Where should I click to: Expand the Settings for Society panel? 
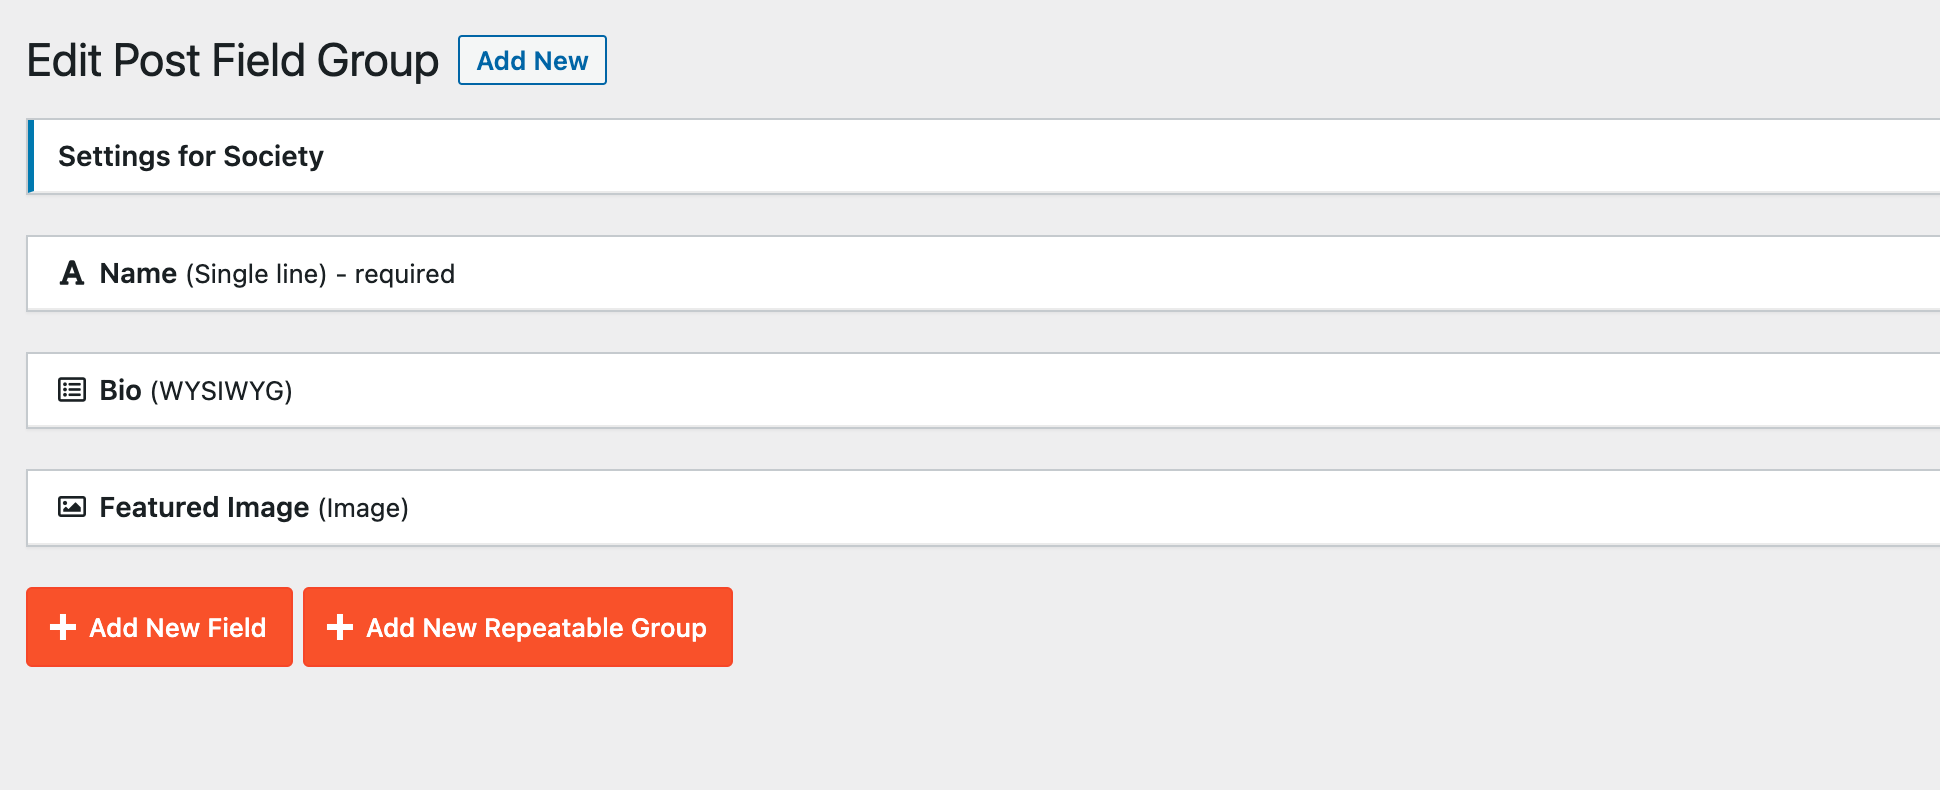[984, 156]
